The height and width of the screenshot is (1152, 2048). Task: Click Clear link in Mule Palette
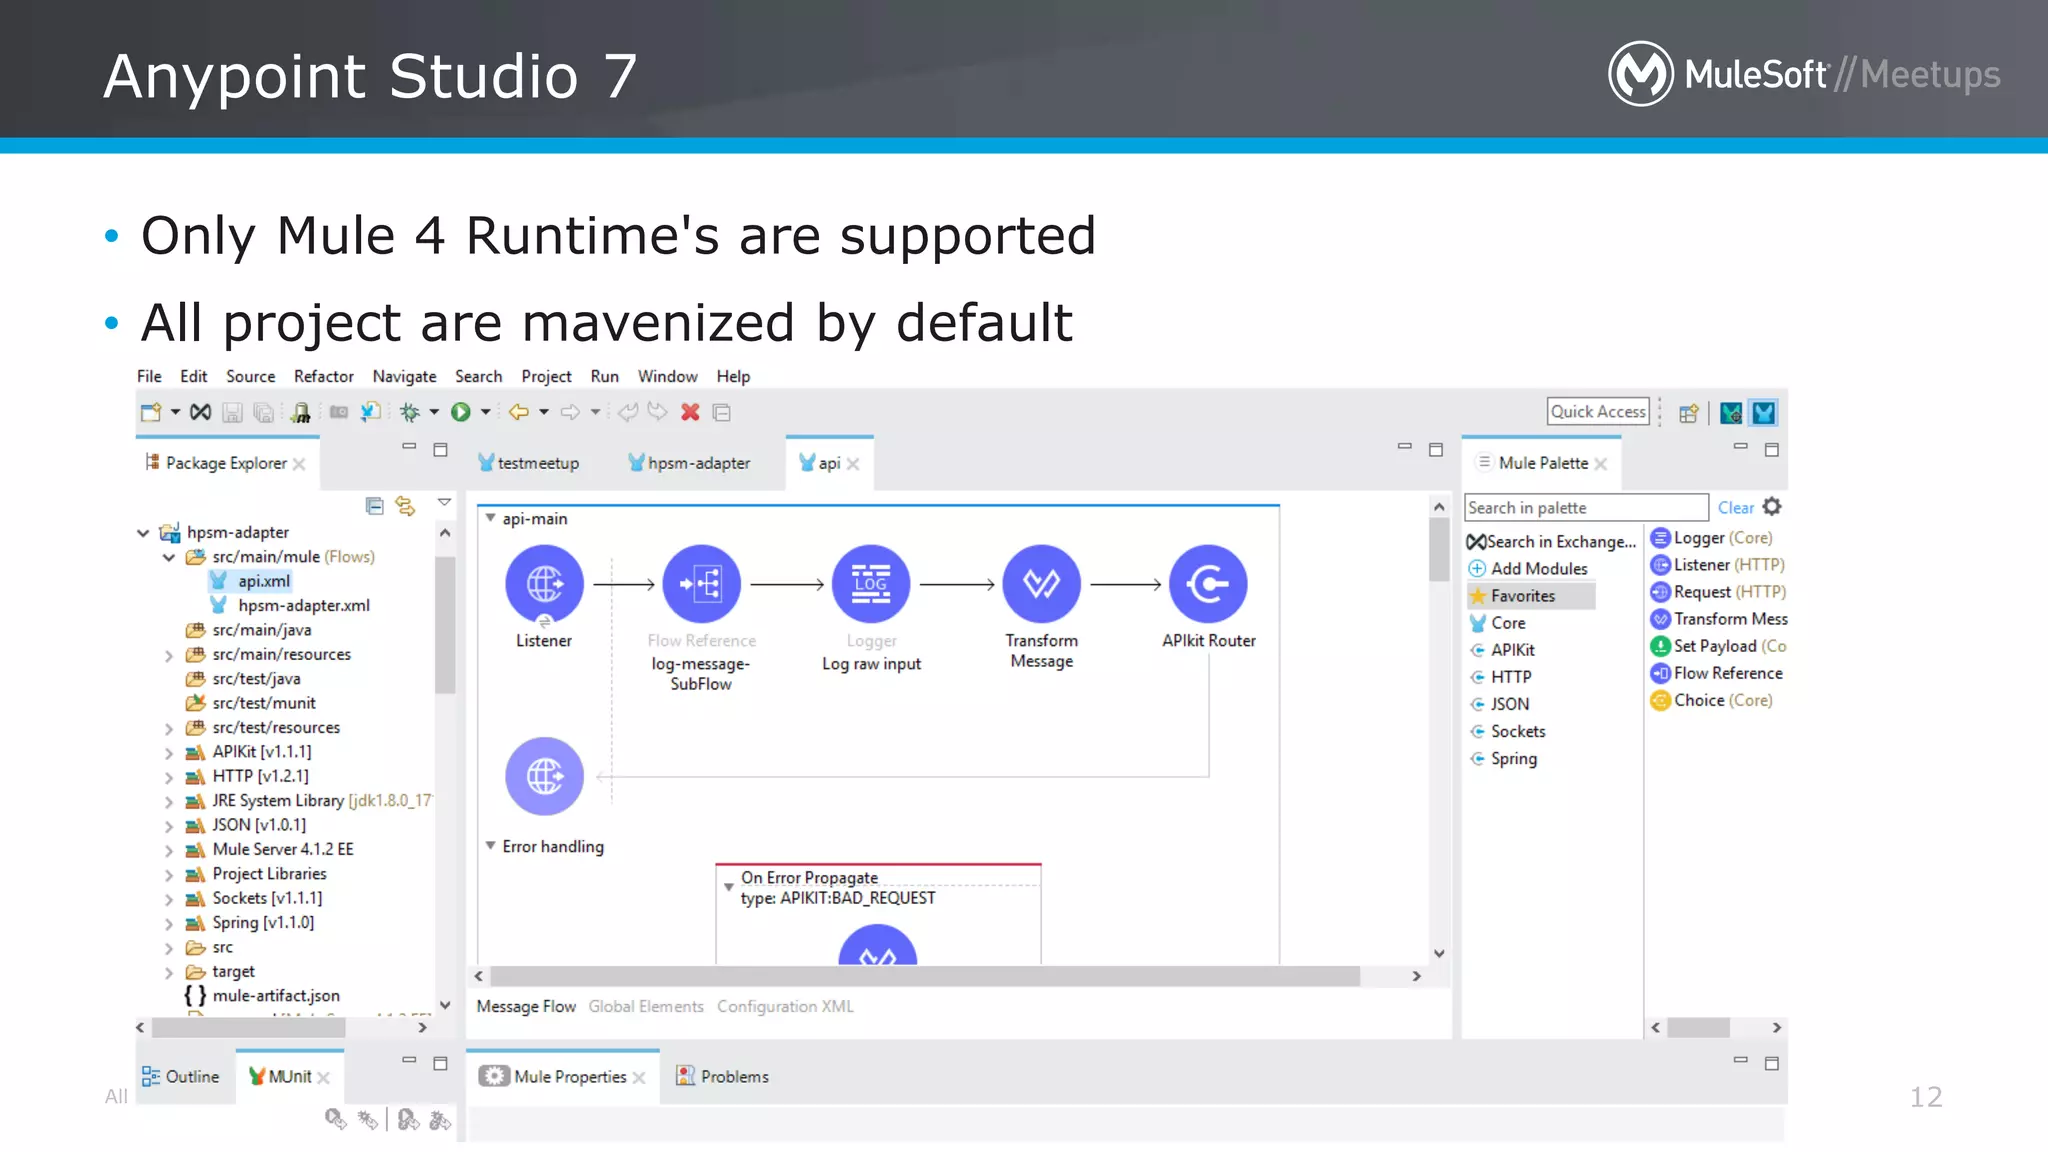1735,508
